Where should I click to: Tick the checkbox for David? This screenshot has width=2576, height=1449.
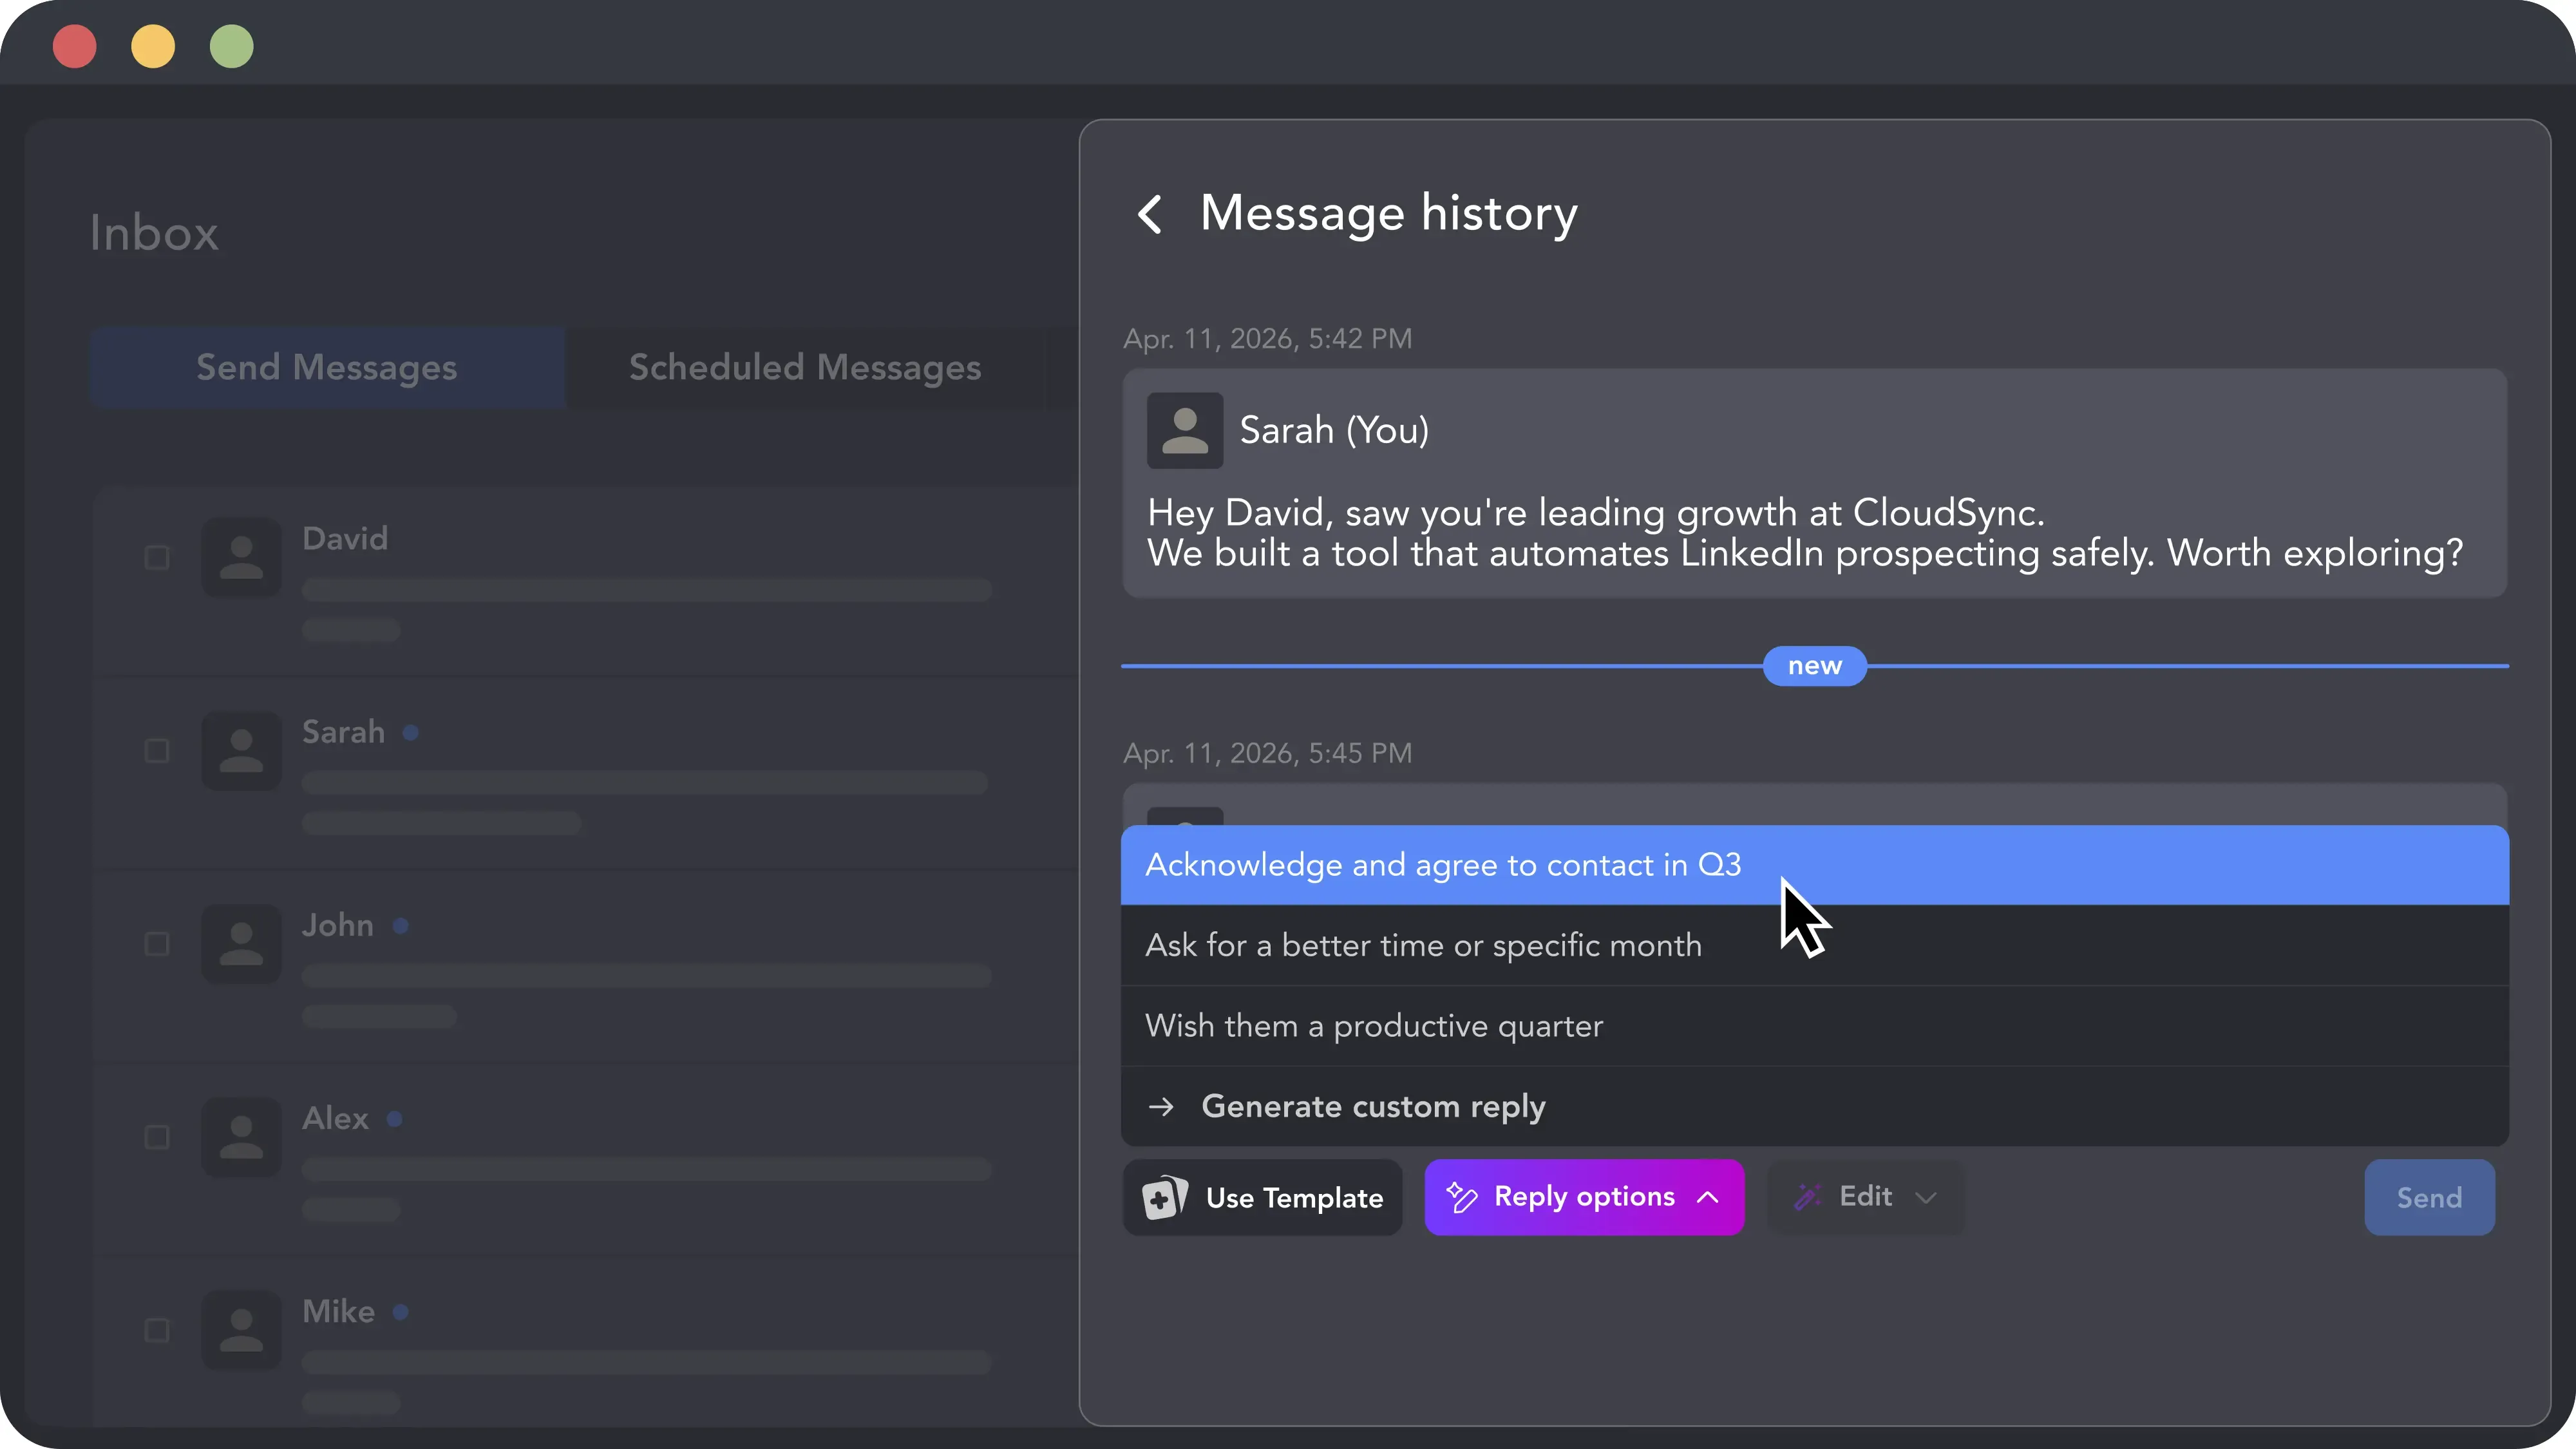tap(157, 557)
